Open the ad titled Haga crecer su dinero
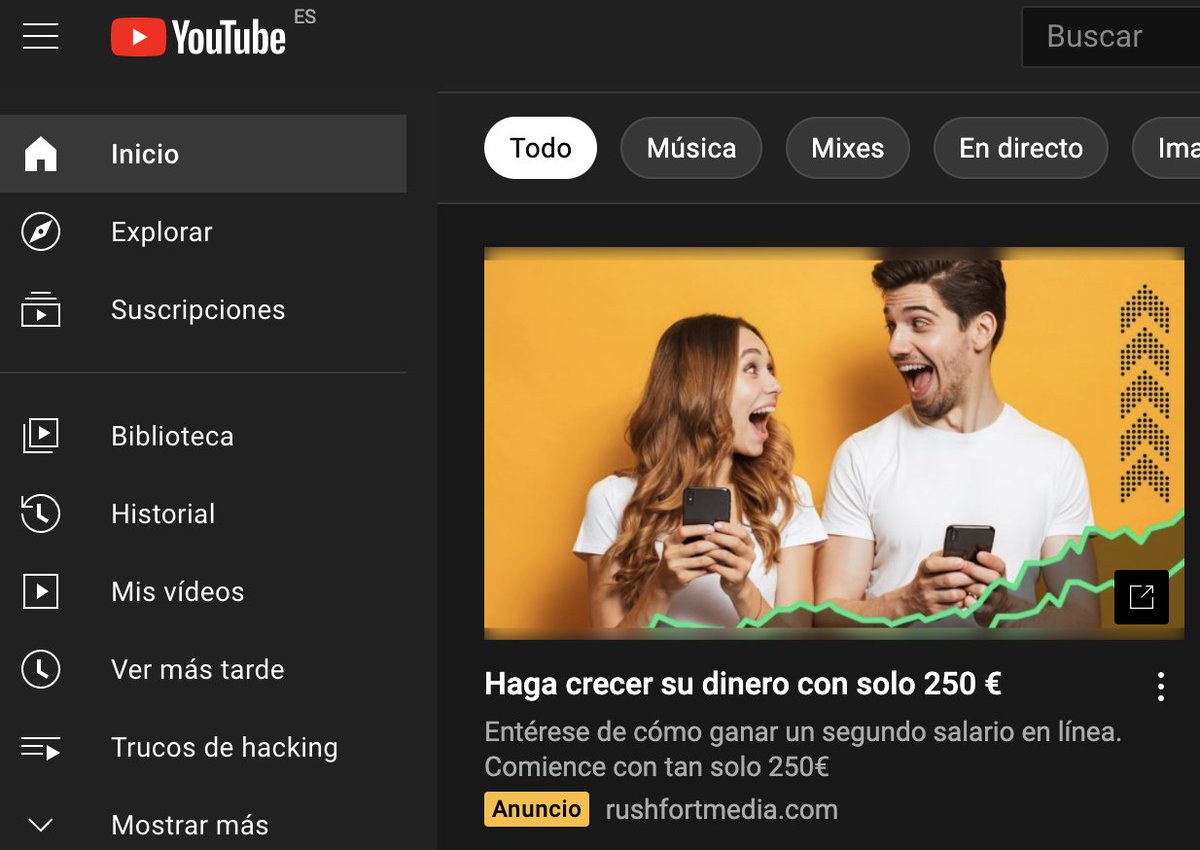 click(745, 685)
